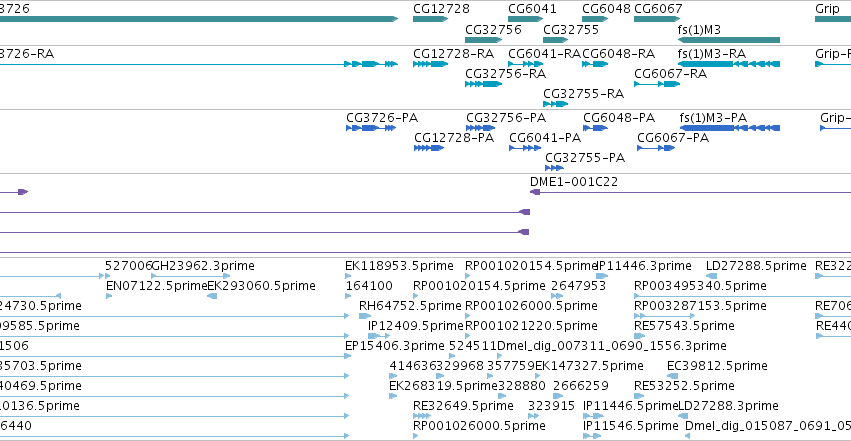Open the CG6041-PA coding sequence label

click(545, 138)
